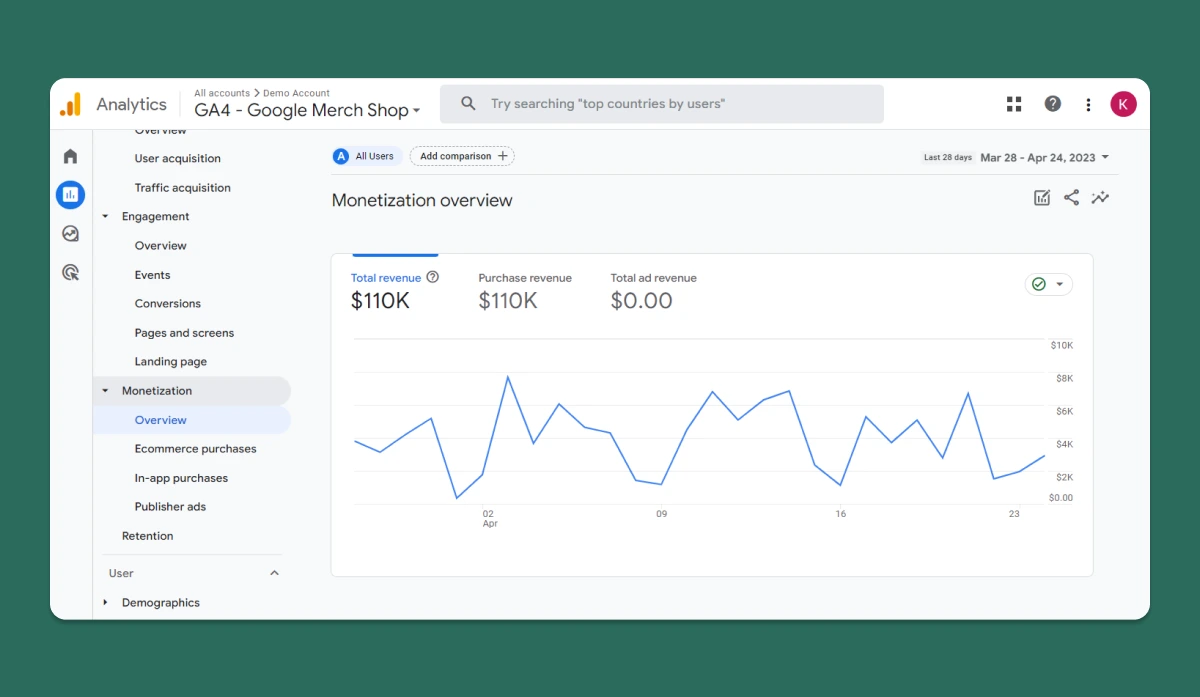Expand the Demographics section arrow
1200x697 pixels.
pos(106,603)
